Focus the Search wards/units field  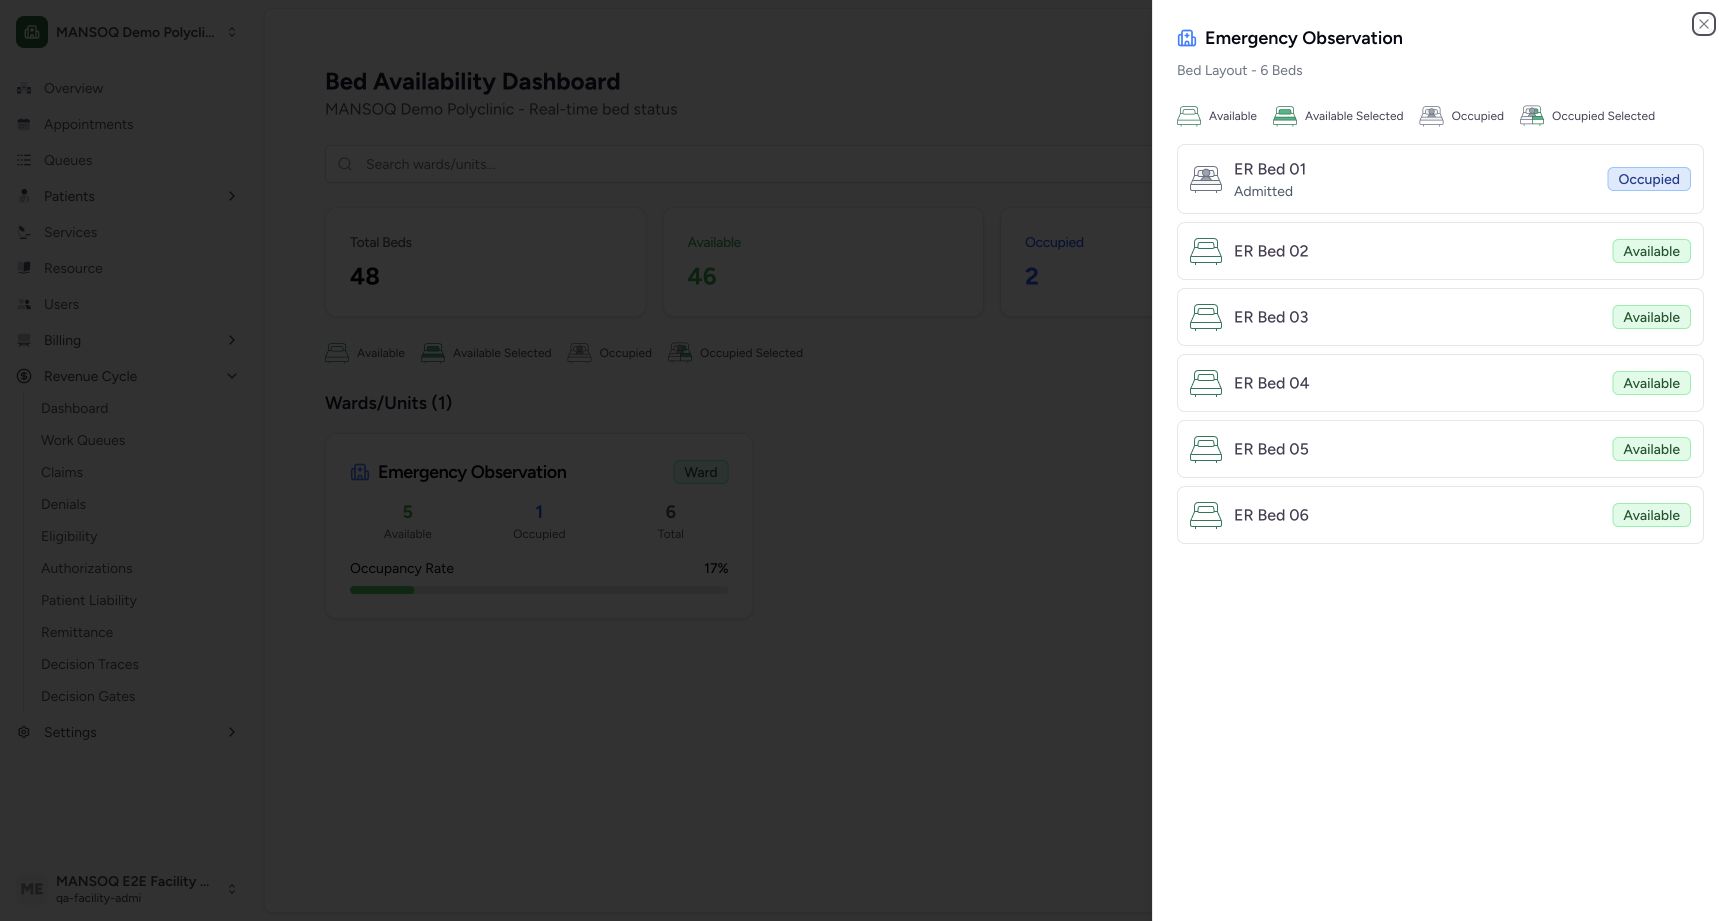click(x=740, y=164)
